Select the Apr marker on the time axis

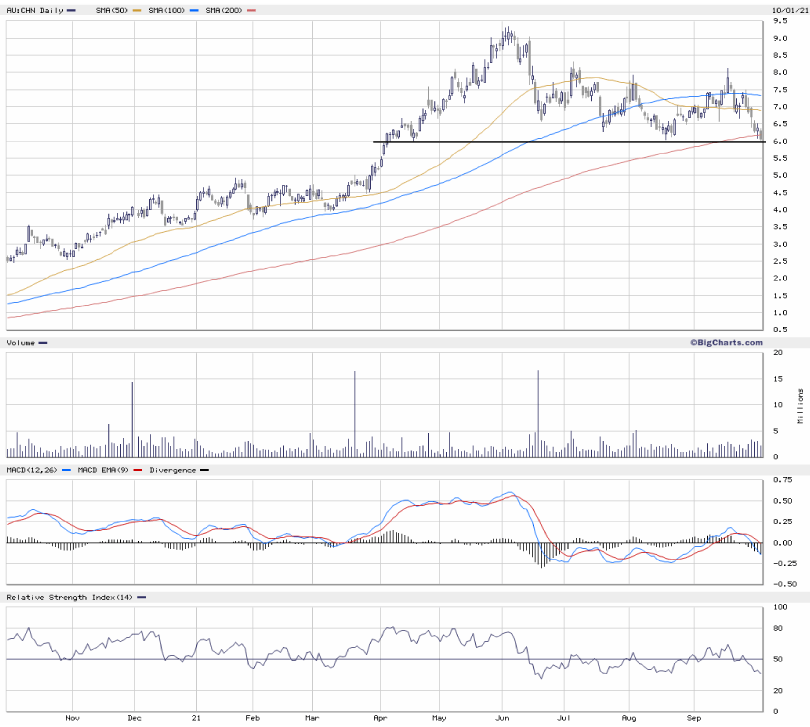coord(380,717)
